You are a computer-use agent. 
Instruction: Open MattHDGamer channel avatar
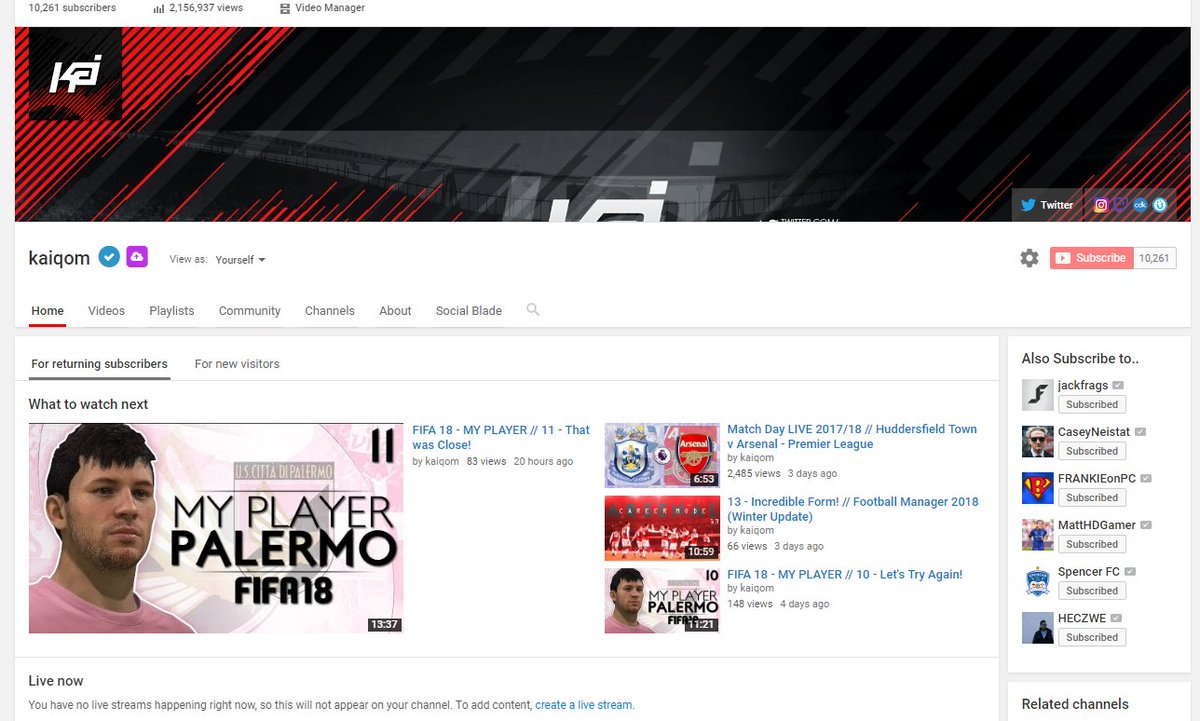coord(1038,534)
